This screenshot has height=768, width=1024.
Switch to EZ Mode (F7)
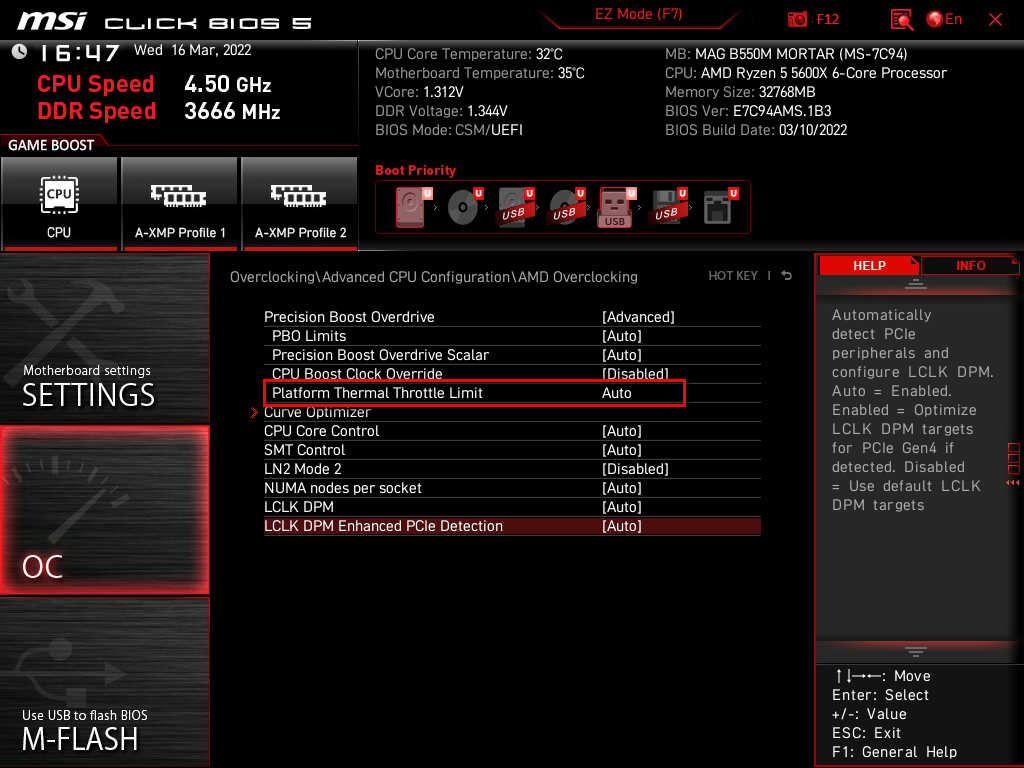click(638, 14)
